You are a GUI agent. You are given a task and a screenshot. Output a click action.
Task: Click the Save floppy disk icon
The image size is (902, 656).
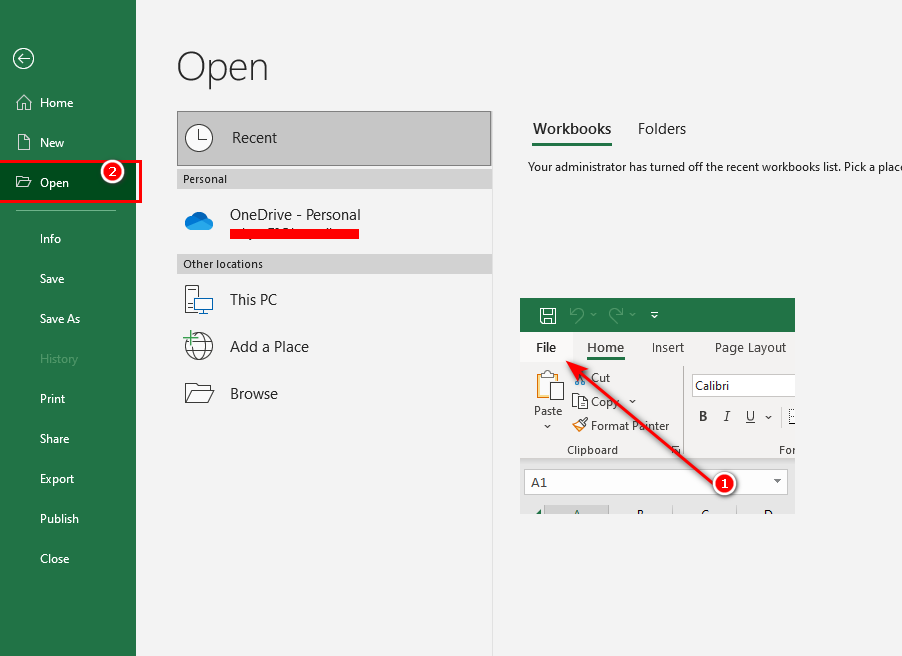tap(548, 315)
